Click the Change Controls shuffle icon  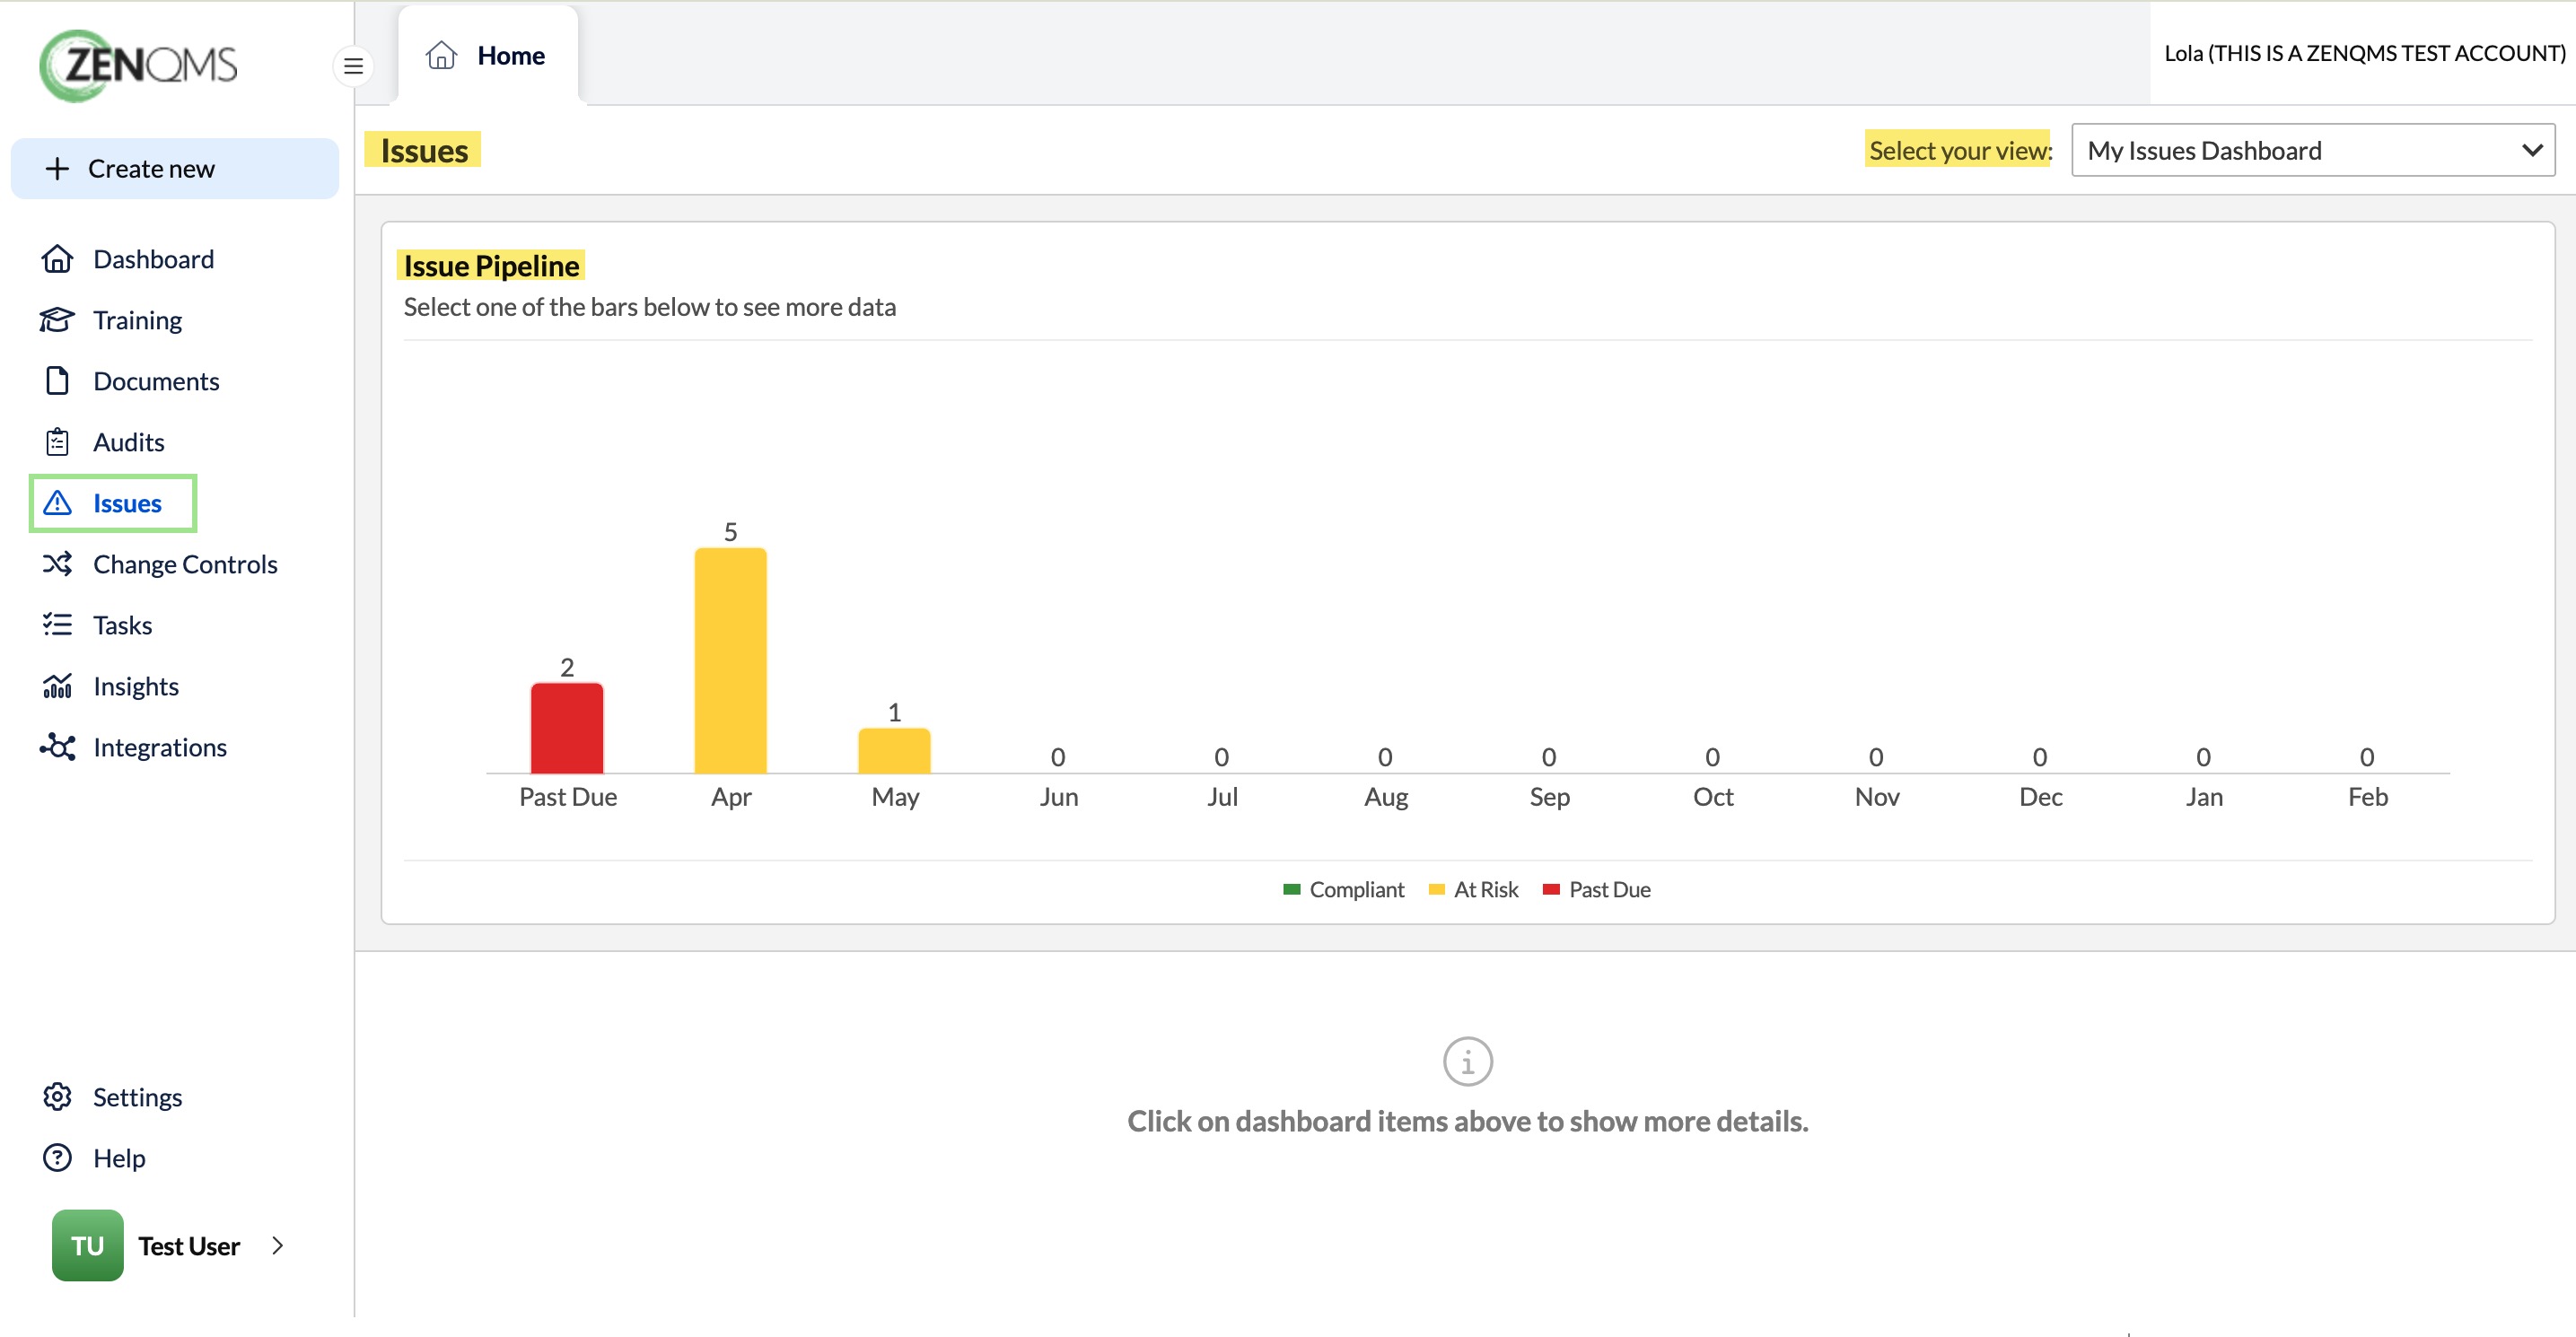coord(57,564)
